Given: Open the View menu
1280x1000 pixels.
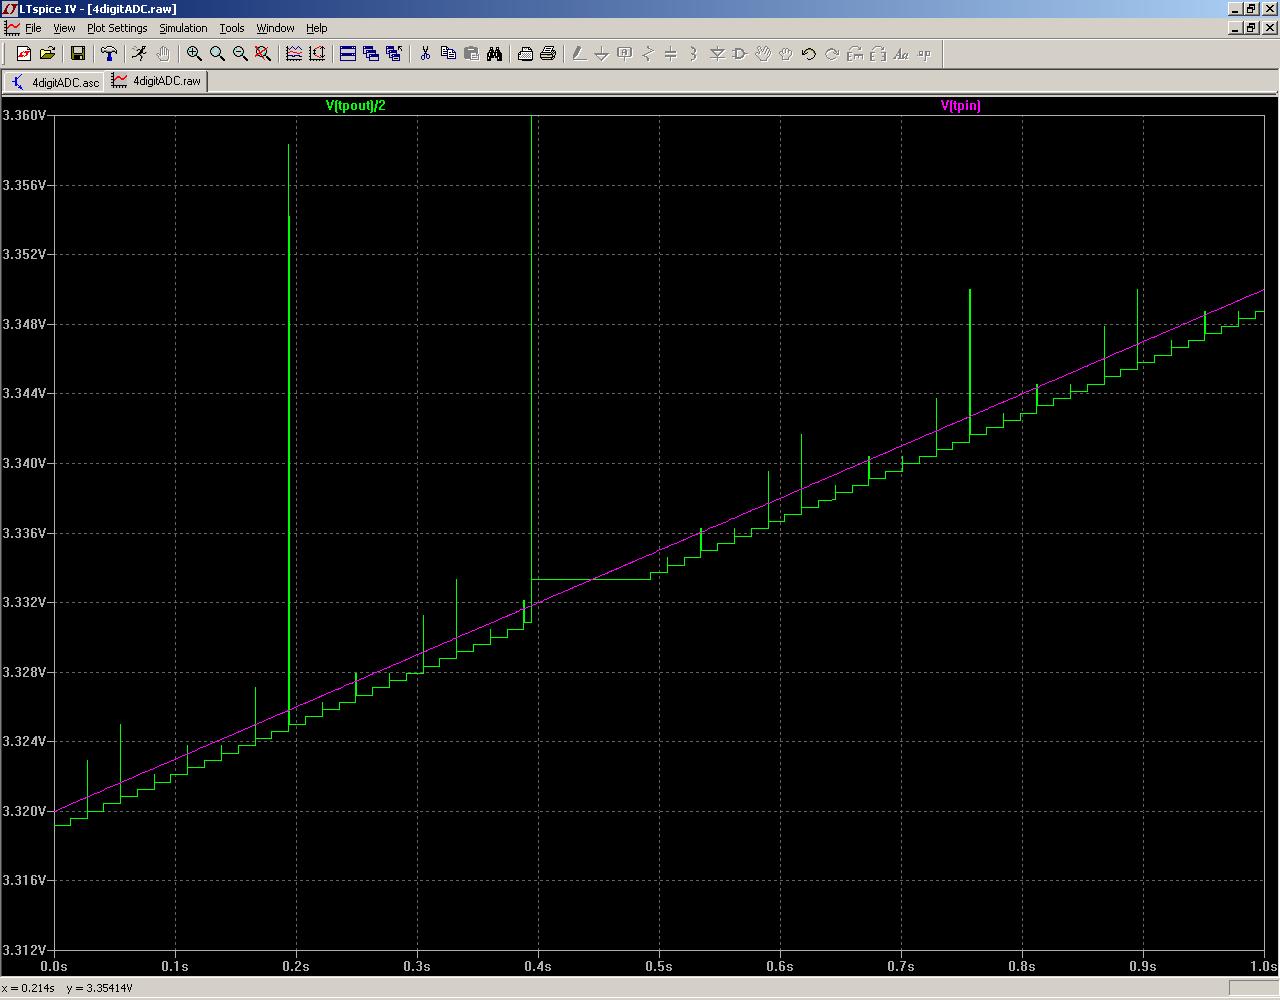Looking at the screenshot, I should 64,28.
